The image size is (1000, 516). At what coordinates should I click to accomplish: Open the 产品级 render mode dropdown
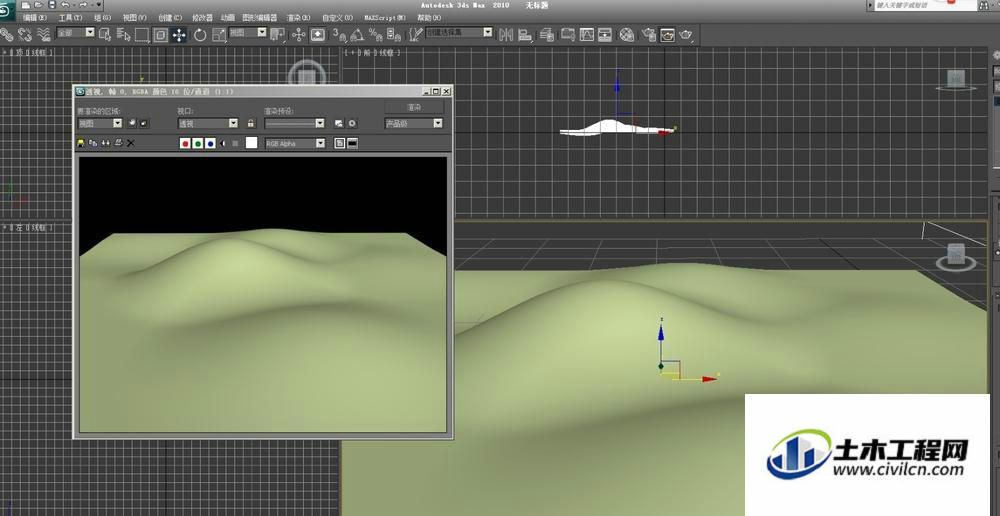414,123
